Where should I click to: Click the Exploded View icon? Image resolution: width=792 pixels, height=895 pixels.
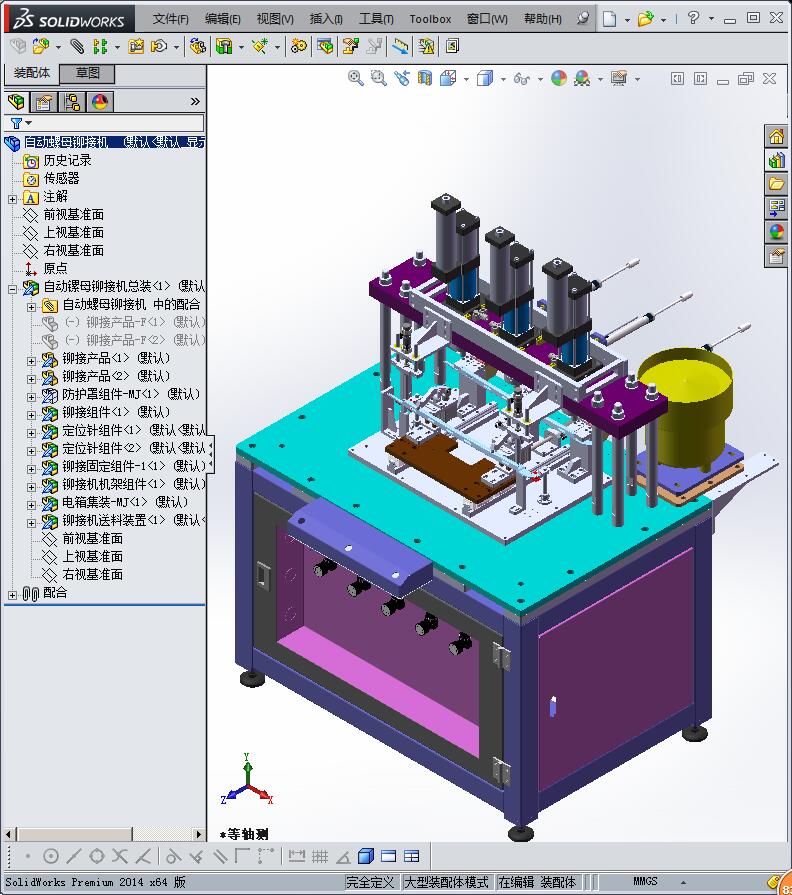(350, 46)
